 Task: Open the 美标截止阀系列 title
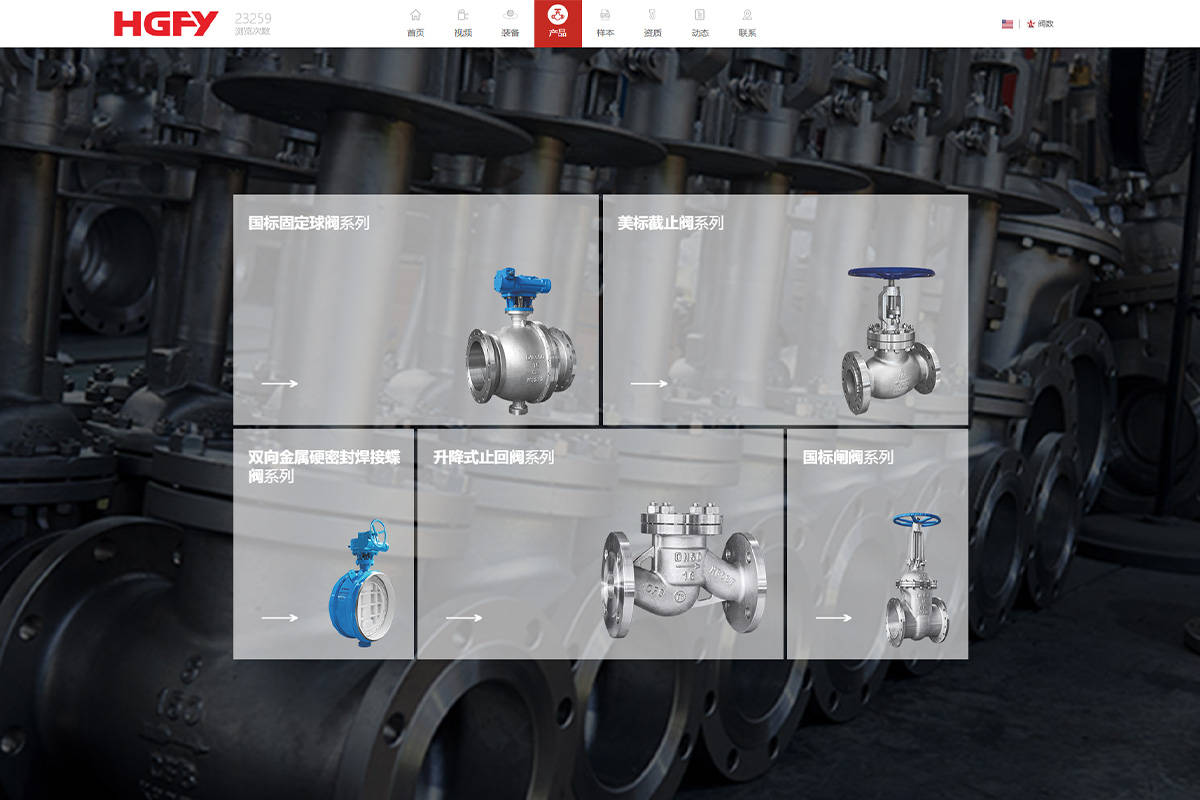670,223
